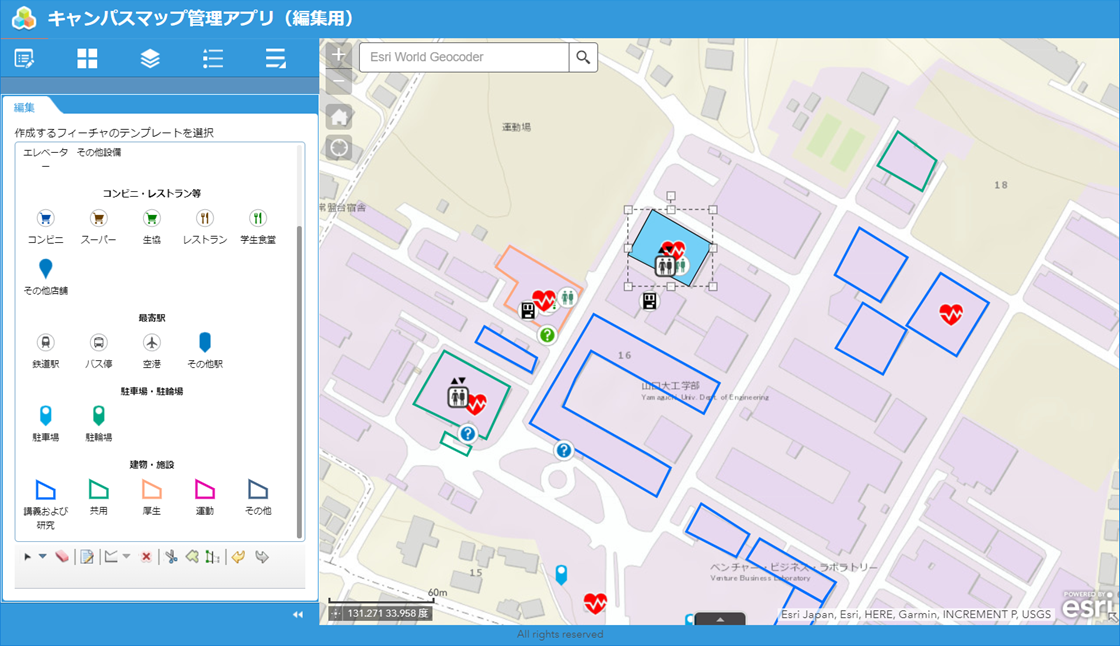The width and height of the screenshot is (1120, 646).
Task: Open the Edit widget icon in header
Action: [24, 59]
